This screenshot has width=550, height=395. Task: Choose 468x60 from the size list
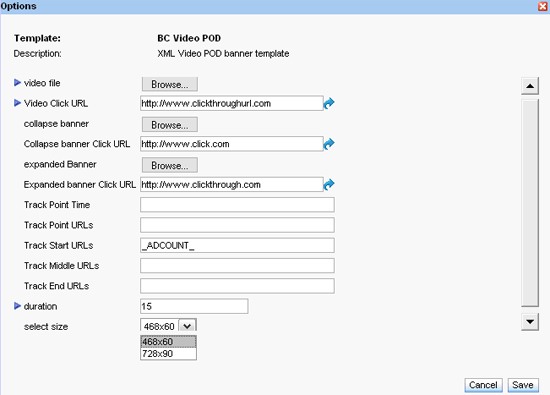[x=168, y=342]
